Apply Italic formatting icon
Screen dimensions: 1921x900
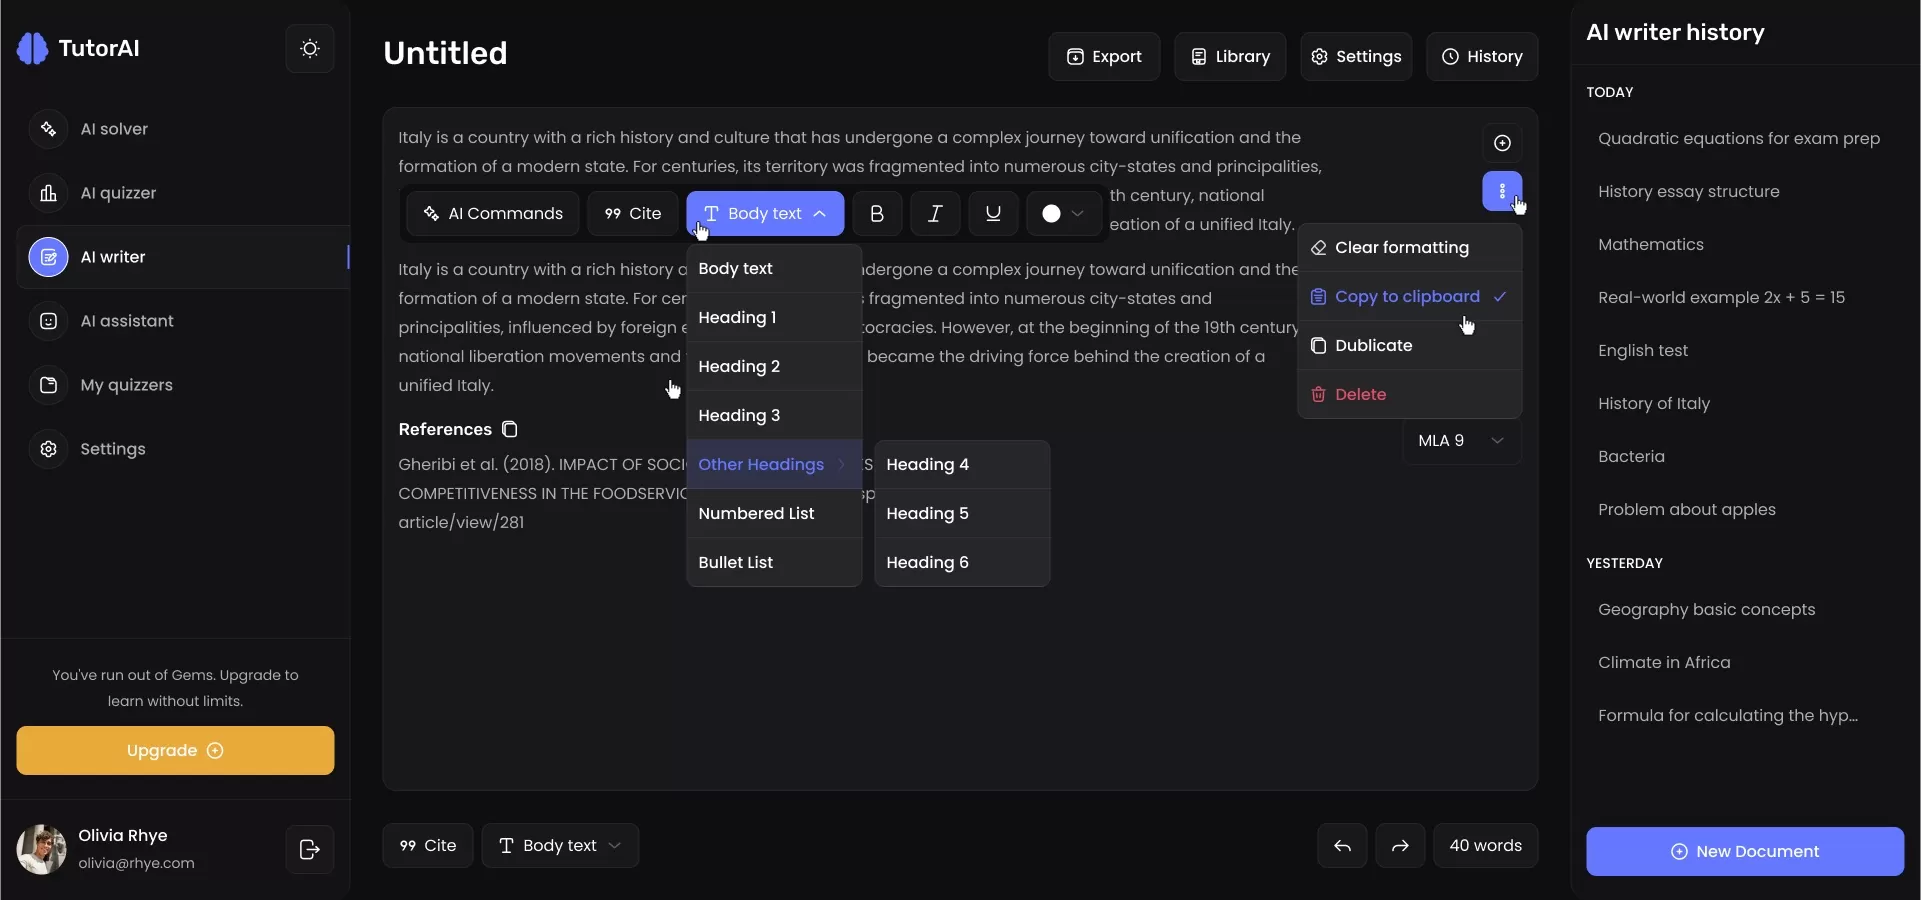[x=935, y=214]
